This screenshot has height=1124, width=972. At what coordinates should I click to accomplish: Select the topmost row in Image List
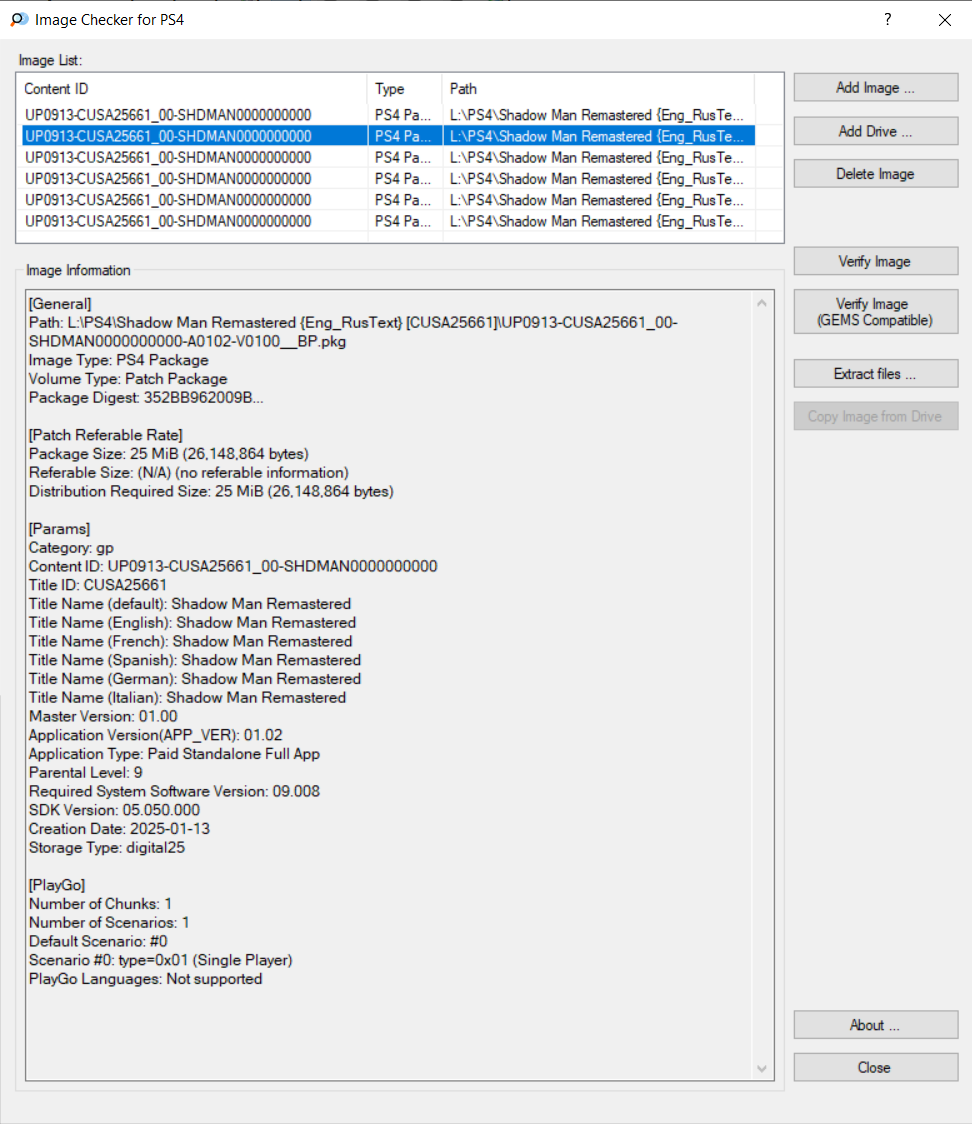click(388, 115)
